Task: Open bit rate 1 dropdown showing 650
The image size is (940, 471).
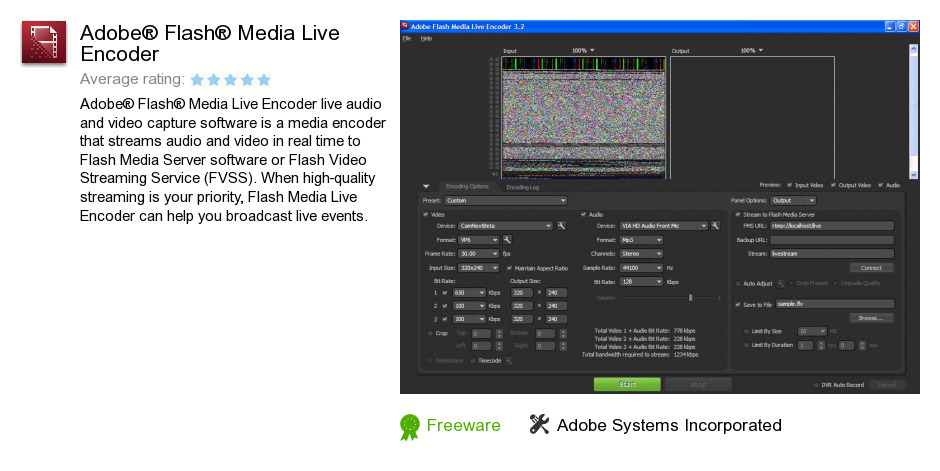Action: tap(469, 293)
